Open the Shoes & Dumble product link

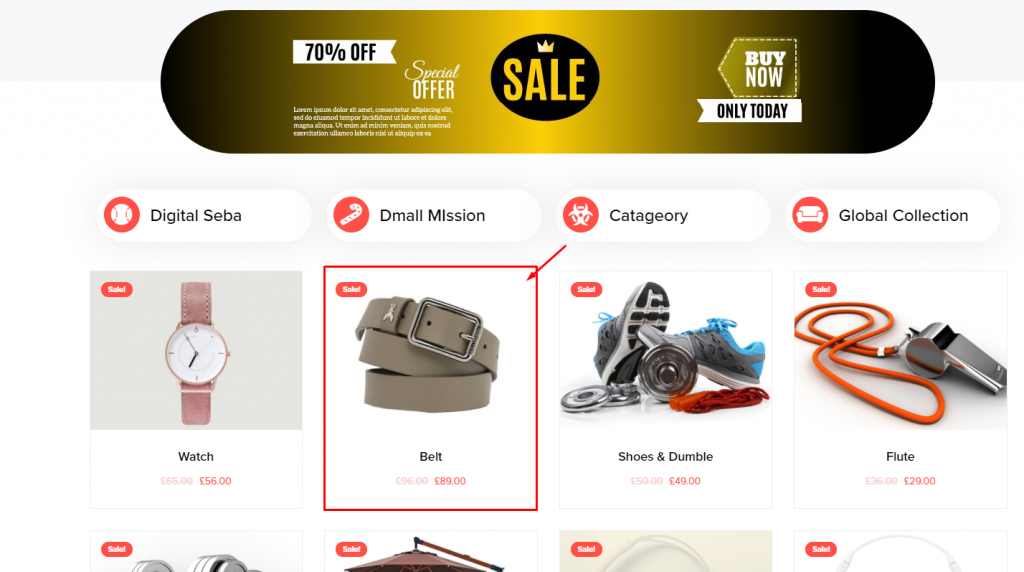click(x=665, y=456)
